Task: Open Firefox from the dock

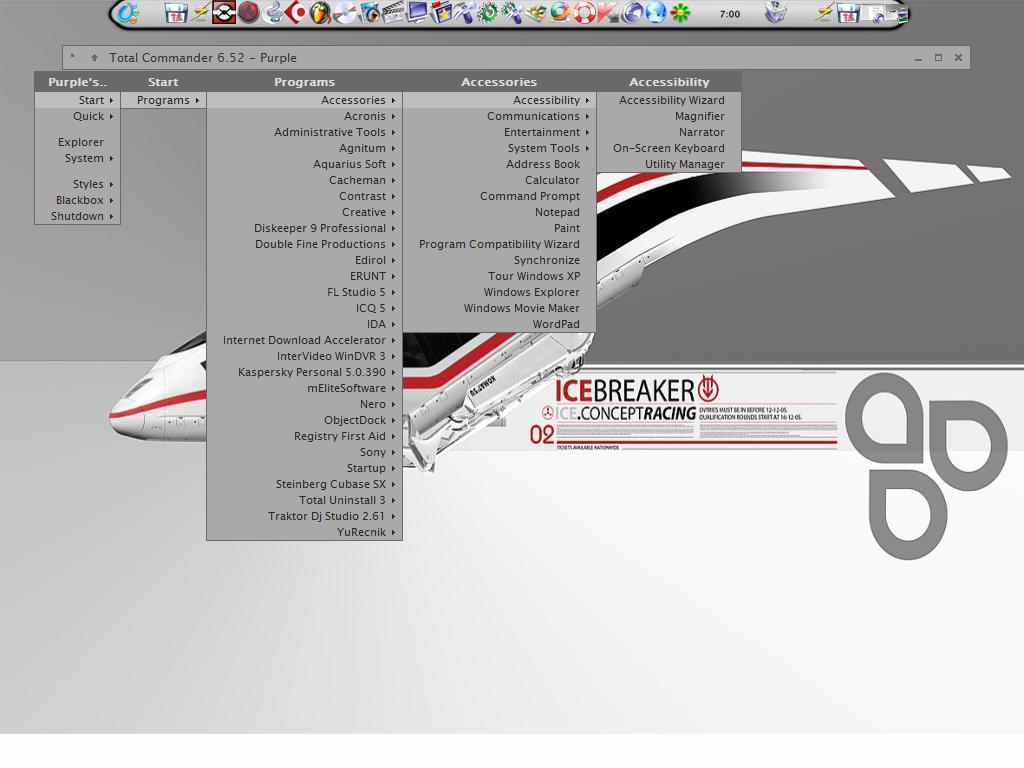Action: tap(560, 13)
